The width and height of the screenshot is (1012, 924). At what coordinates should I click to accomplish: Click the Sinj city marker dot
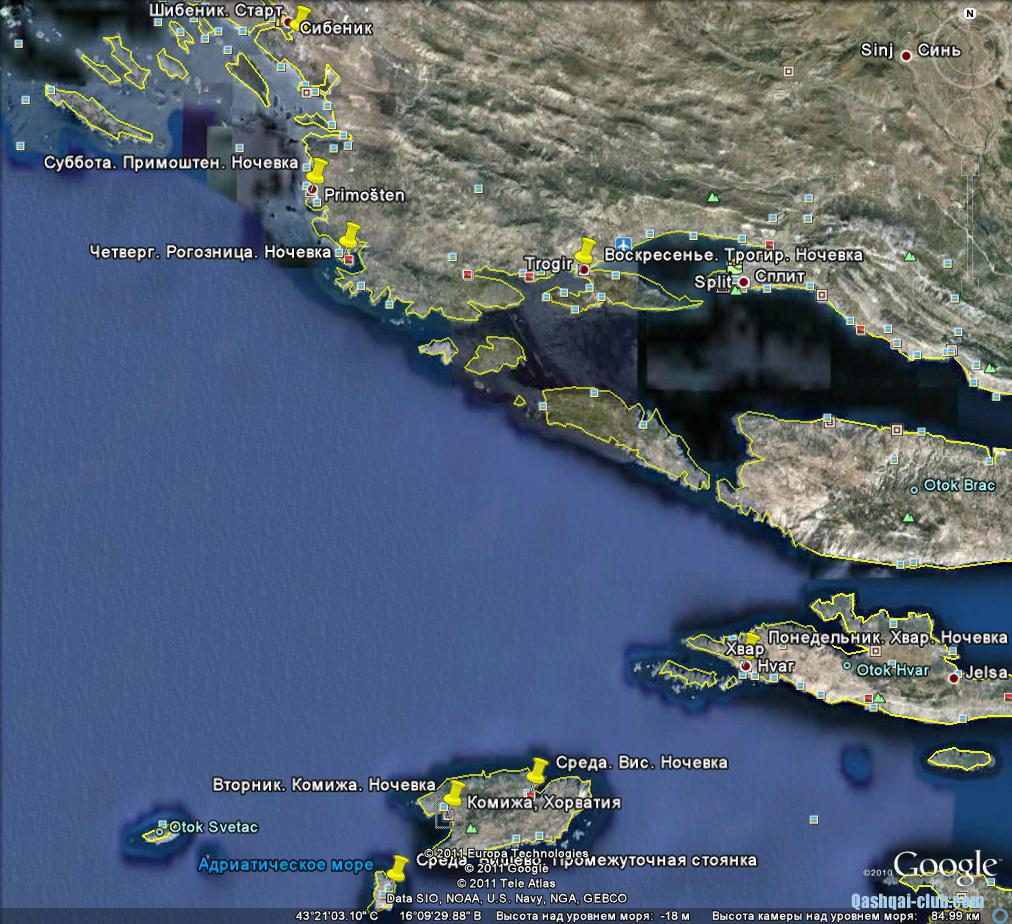pyautogui.click(x=906, y=56)
